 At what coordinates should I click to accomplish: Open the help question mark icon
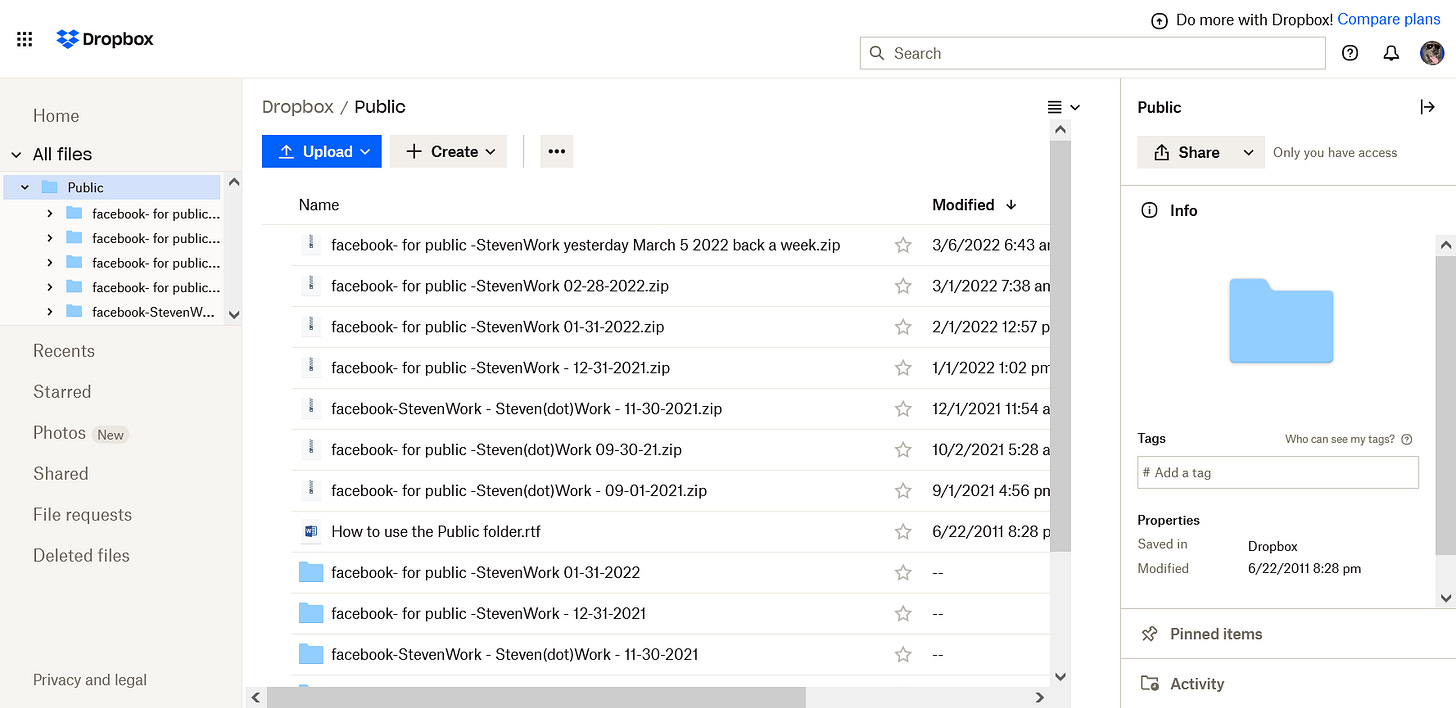[x=1350, y=53]
